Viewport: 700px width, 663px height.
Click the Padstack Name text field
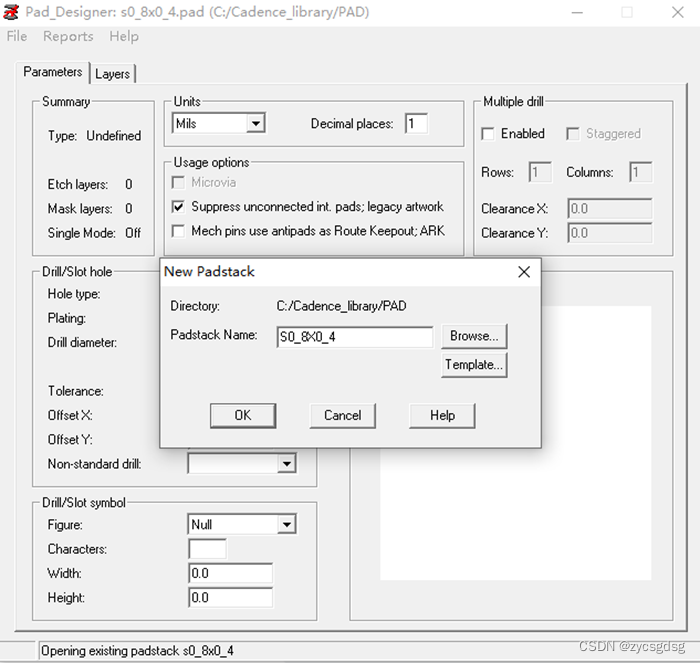point(354,337)
